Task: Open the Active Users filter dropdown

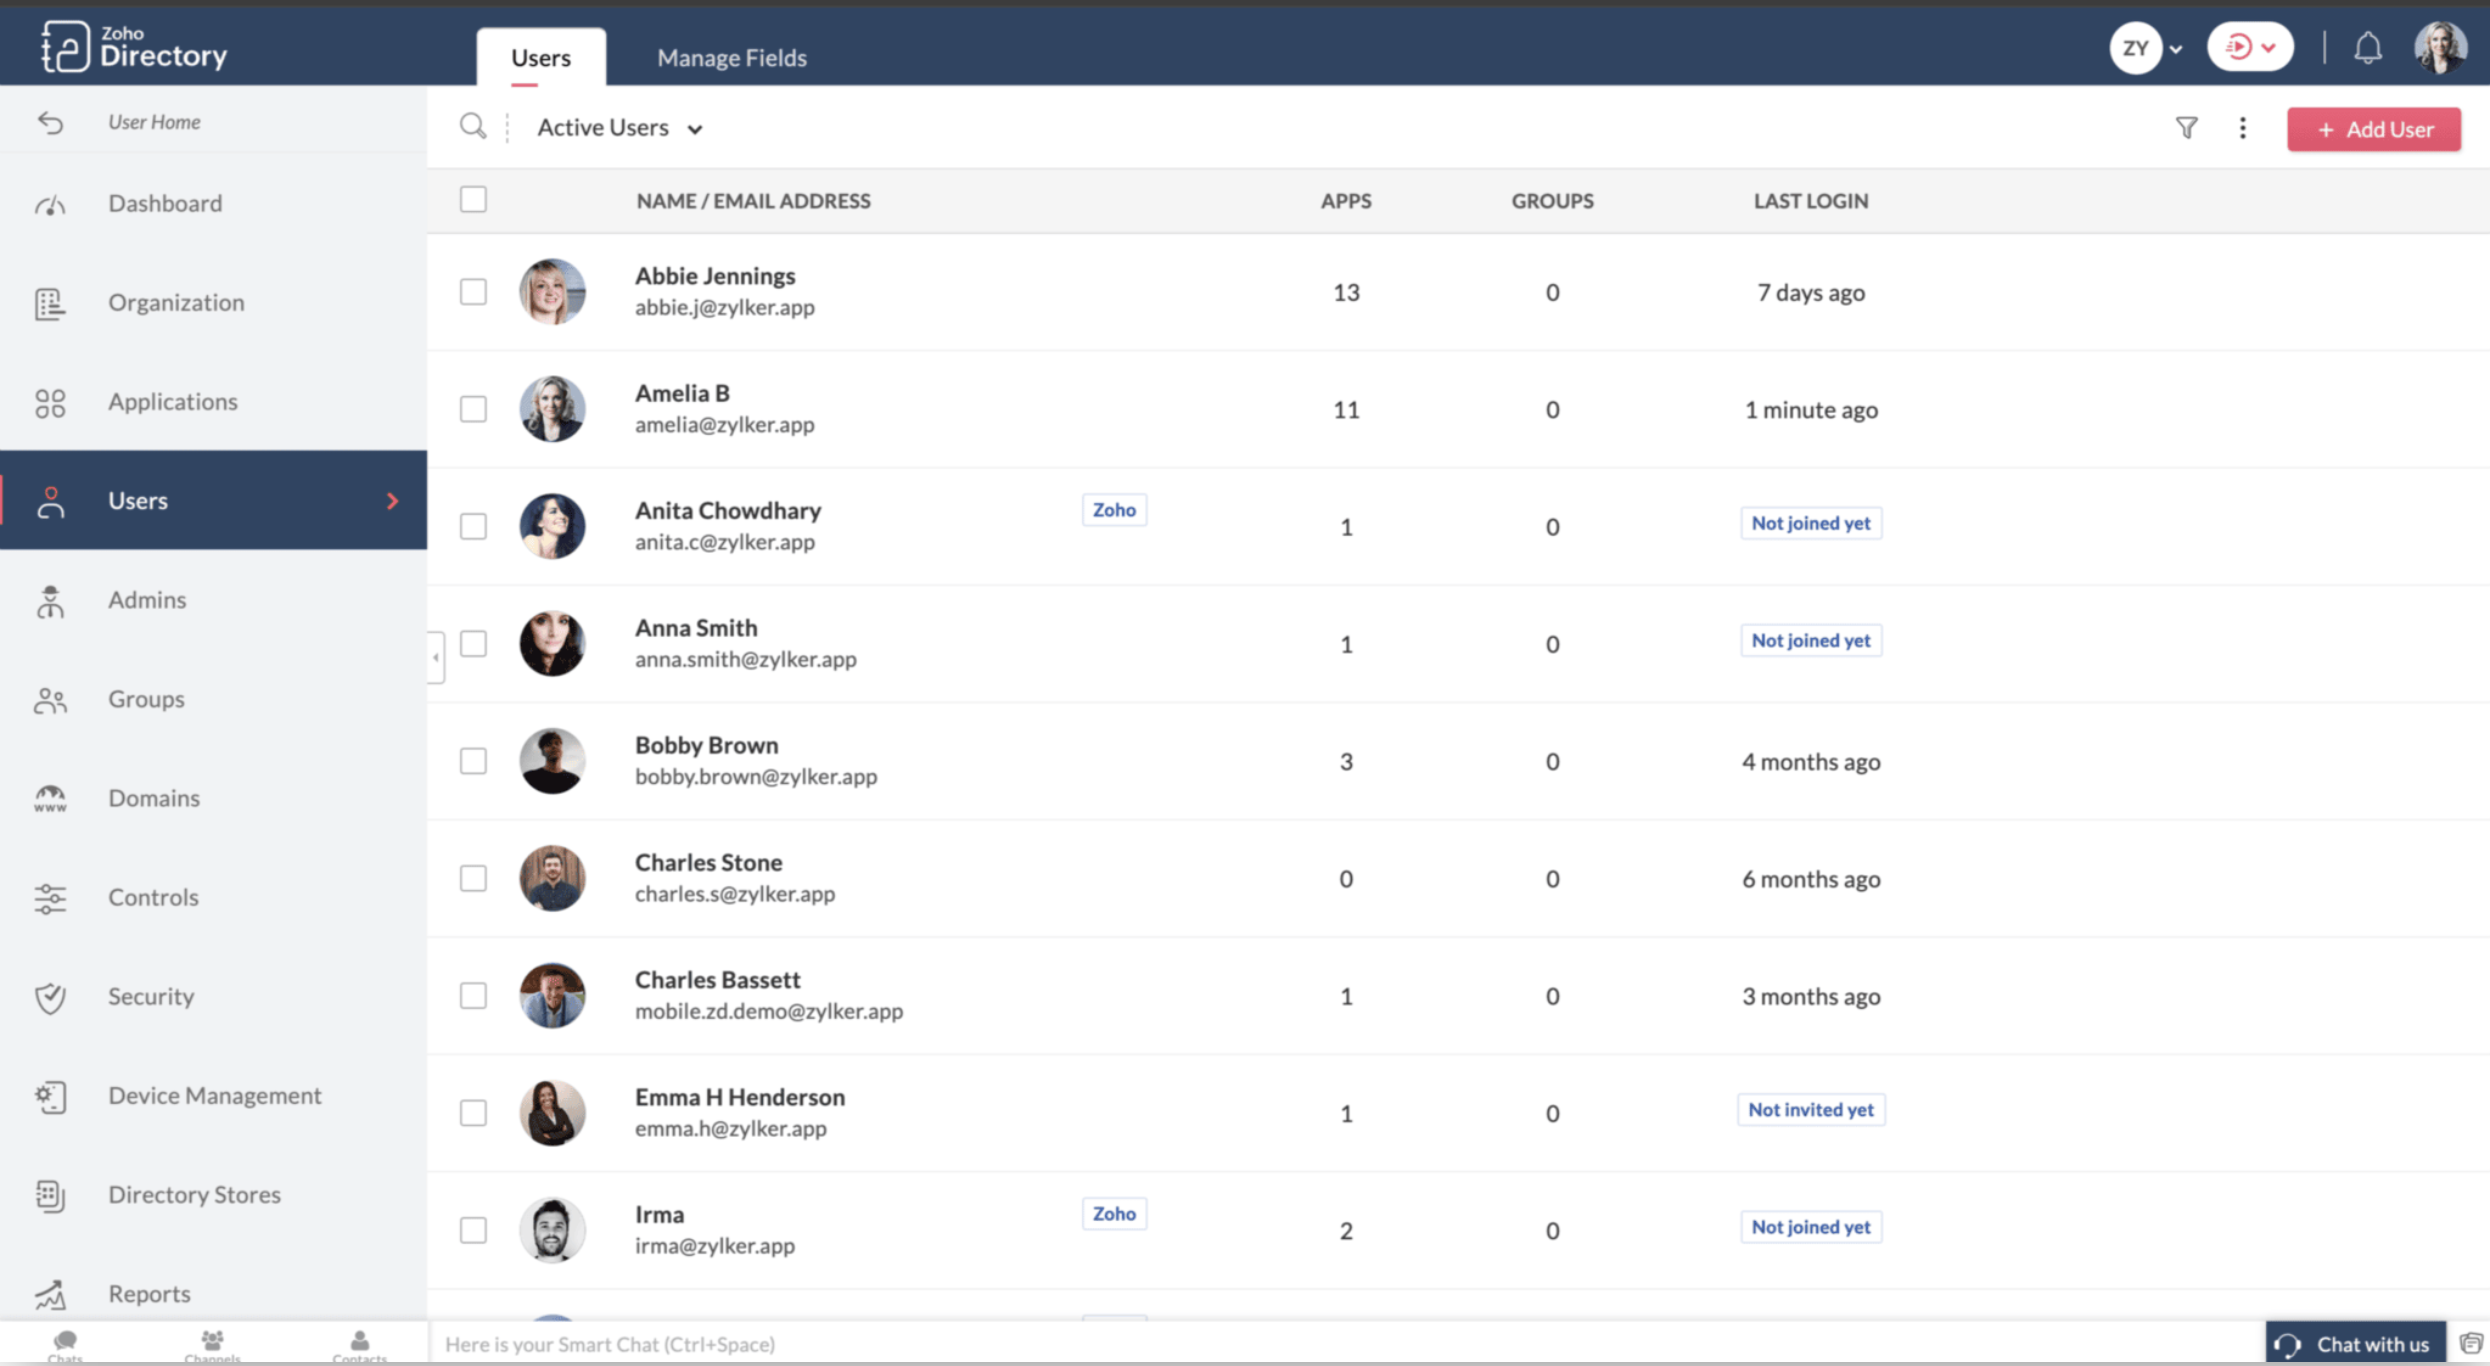Action: coord(617,127)
